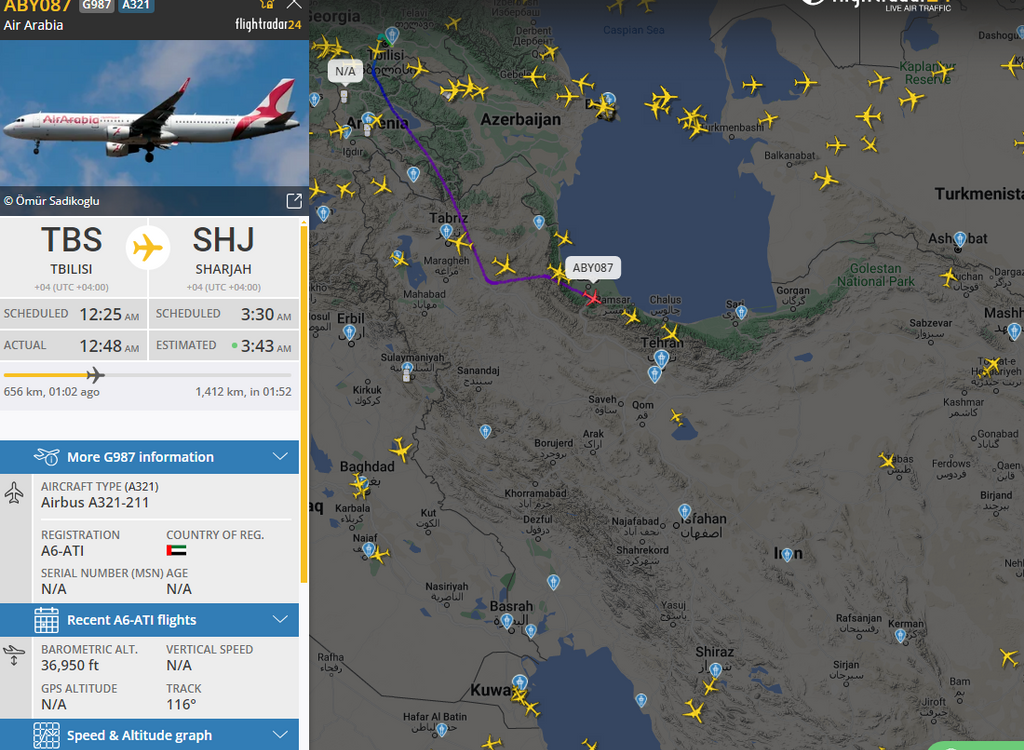The width and height of the screenshot is (1024, 750).
Task: Click the A321 aircraft type badge
Action: [136, 5]
